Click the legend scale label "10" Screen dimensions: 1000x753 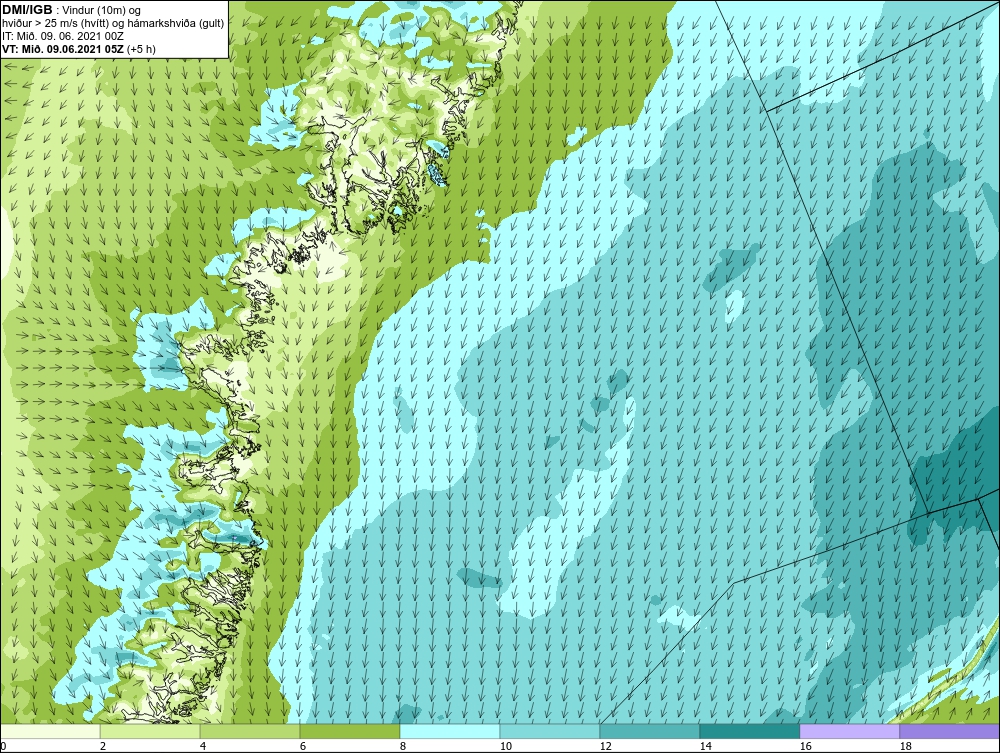tap(506, 746)
